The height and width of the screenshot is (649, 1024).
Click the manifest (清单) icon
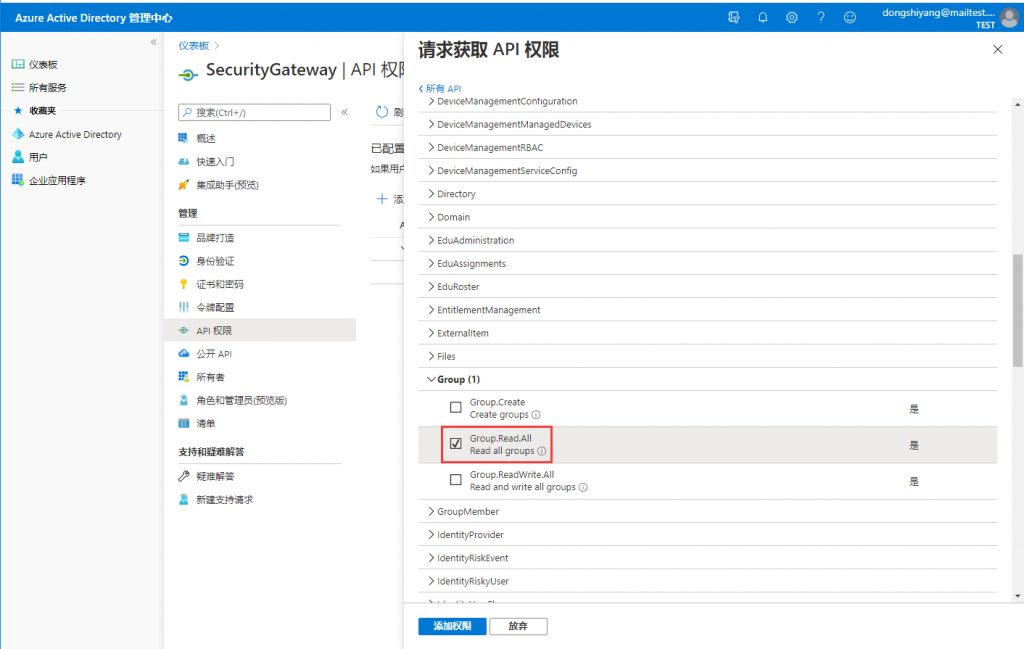click(184, 423)
